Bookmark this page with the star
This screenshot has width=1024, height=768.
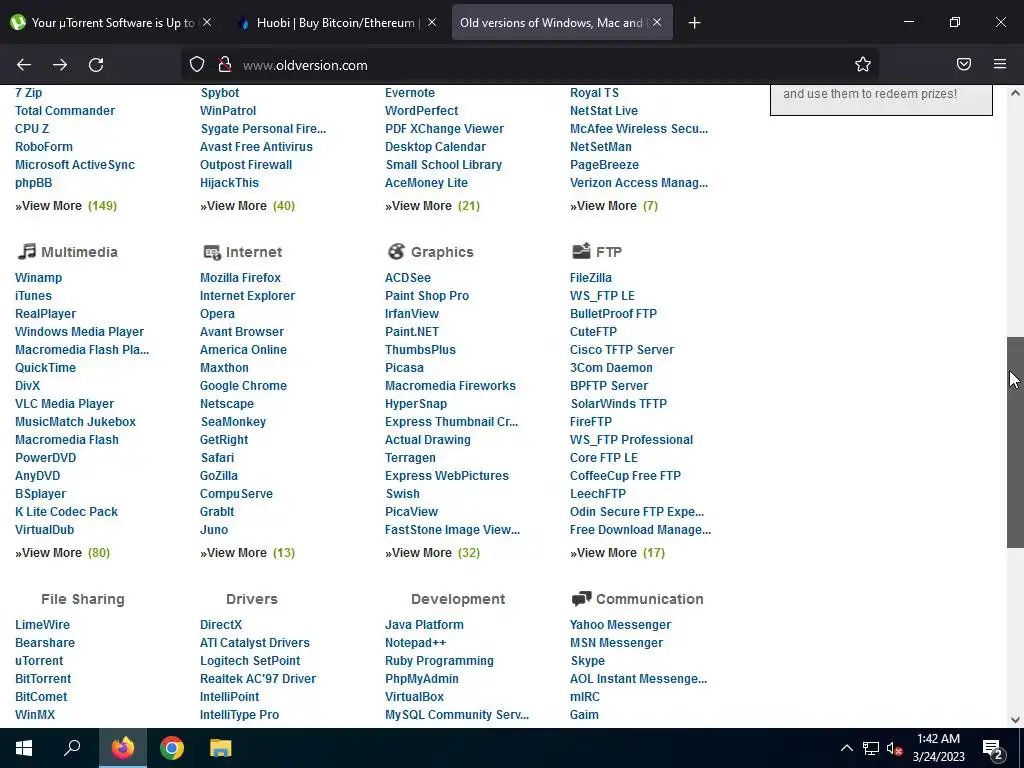pyautogui.click(x=863, y=64)
